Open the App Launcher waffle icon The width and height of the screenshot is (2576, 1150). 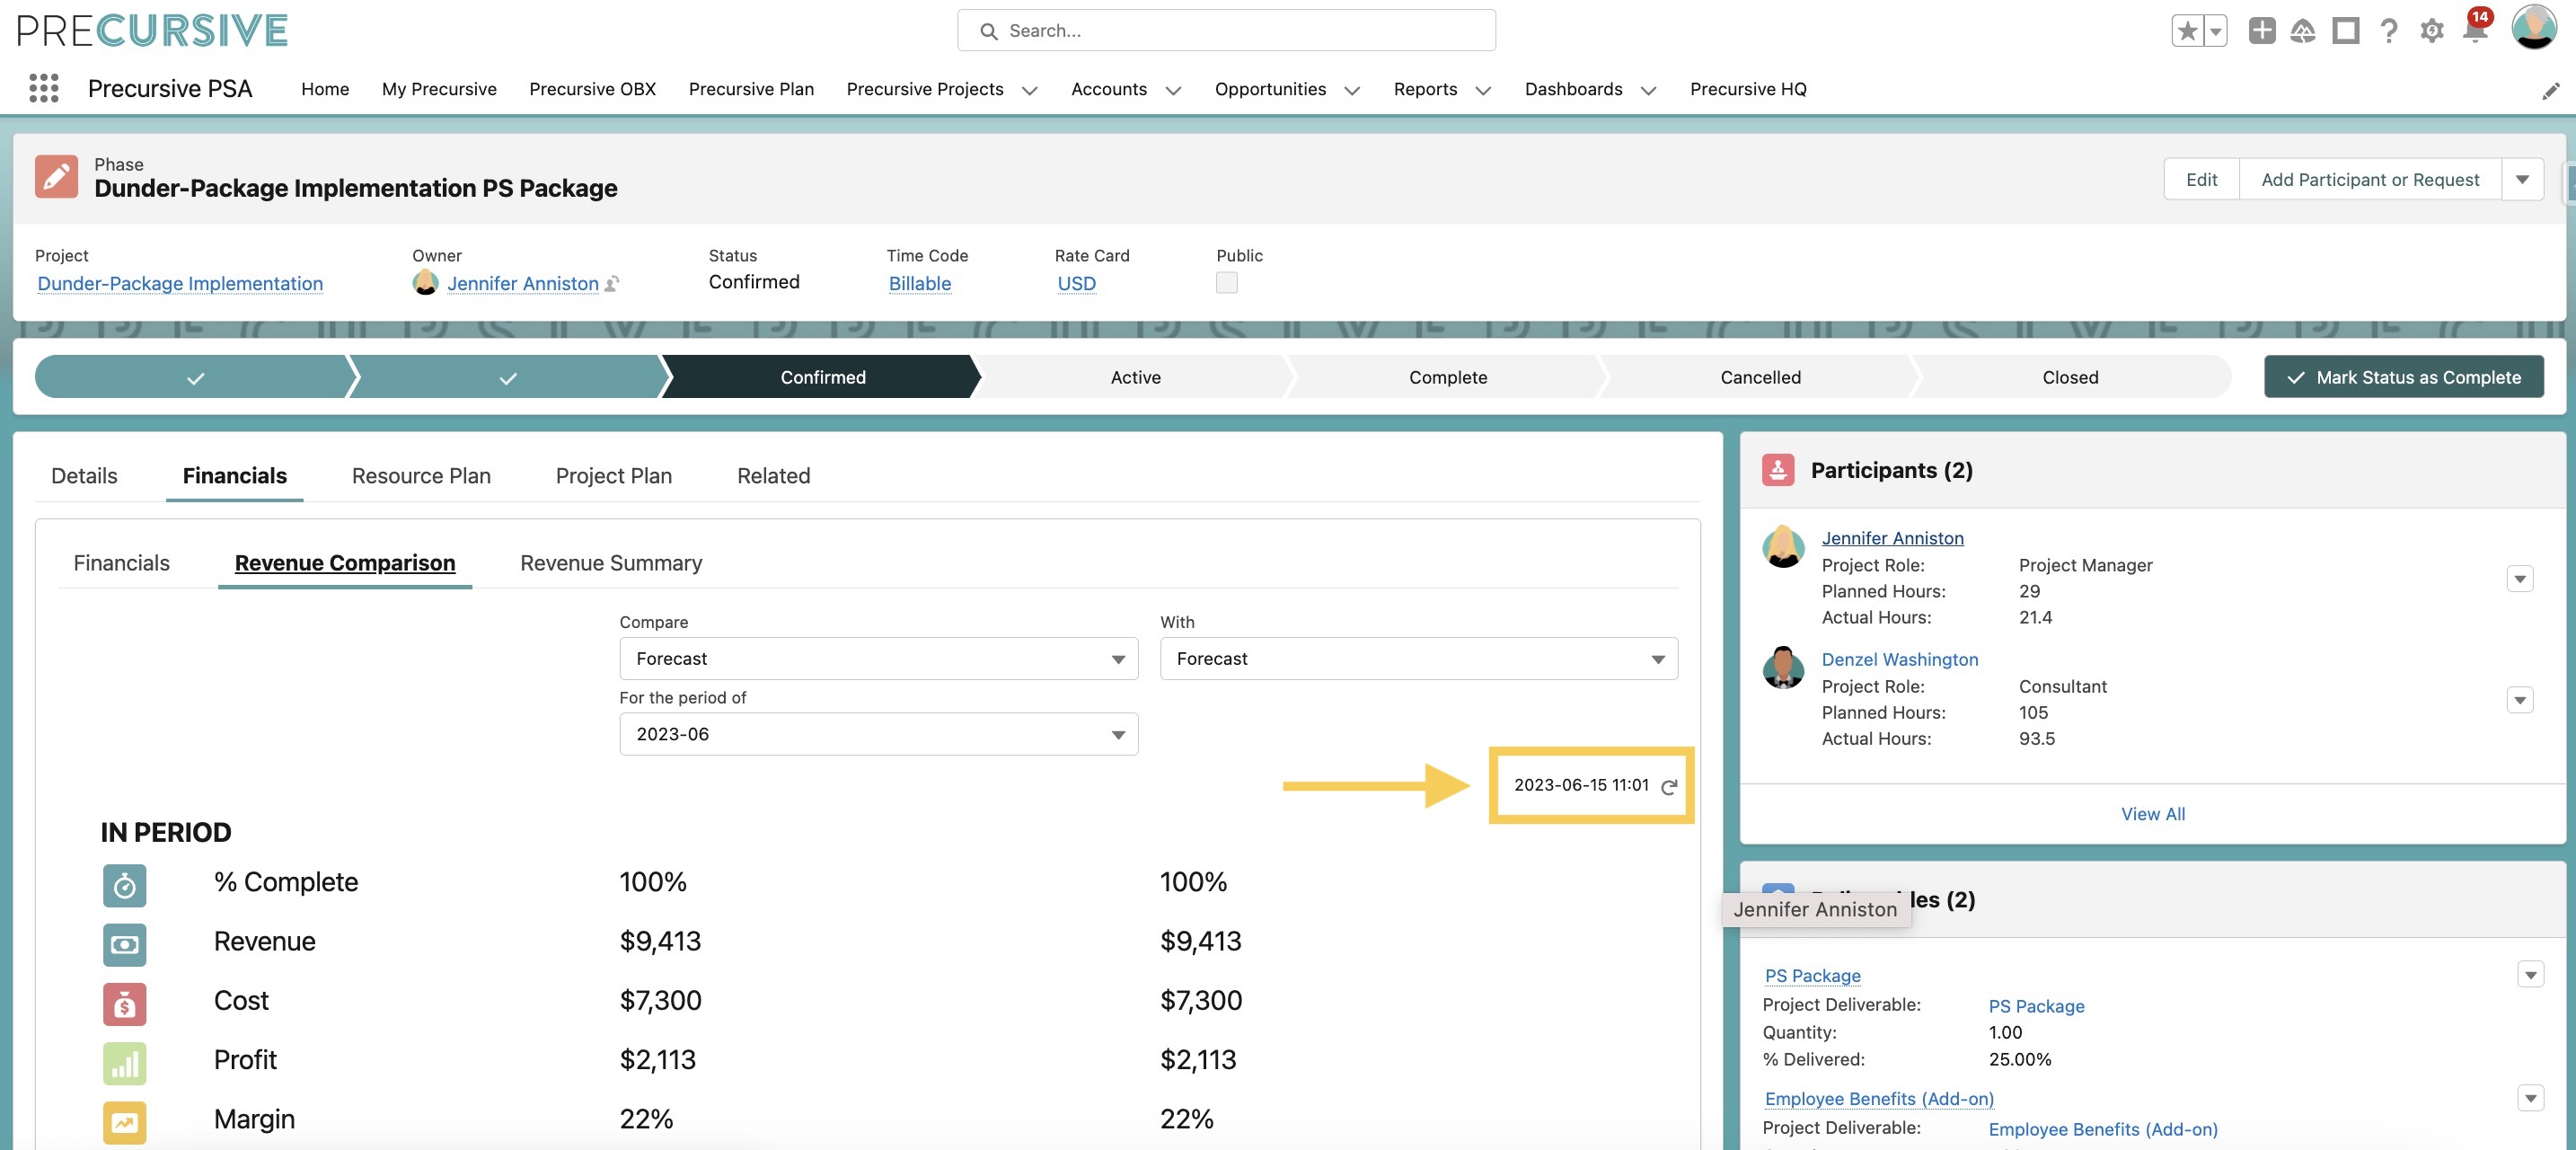43,88
